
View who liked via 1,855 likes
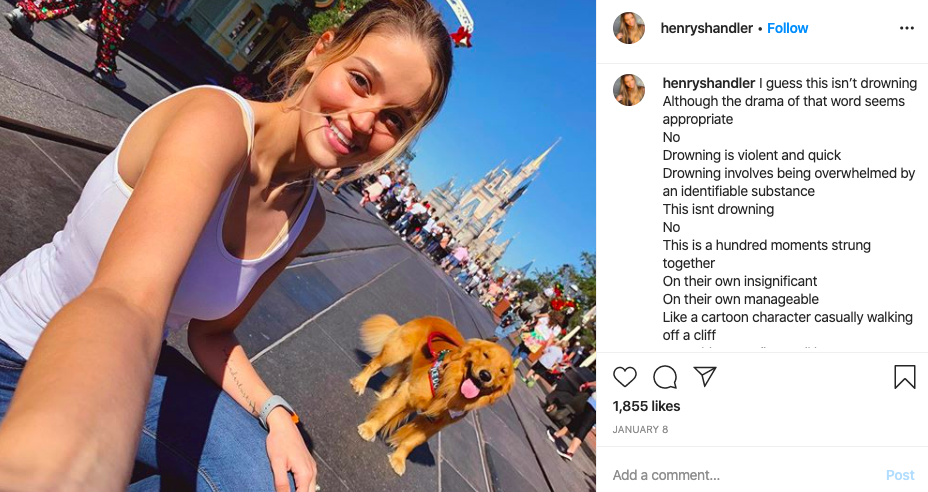click(x=646, y=406)
